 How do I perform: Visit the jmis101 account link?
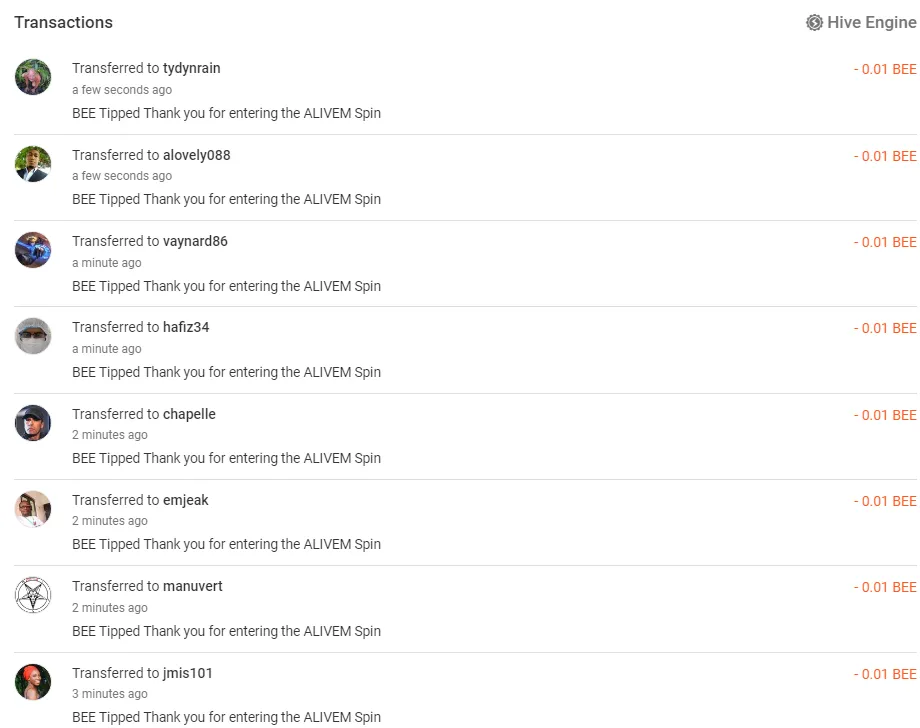point(188,673)
